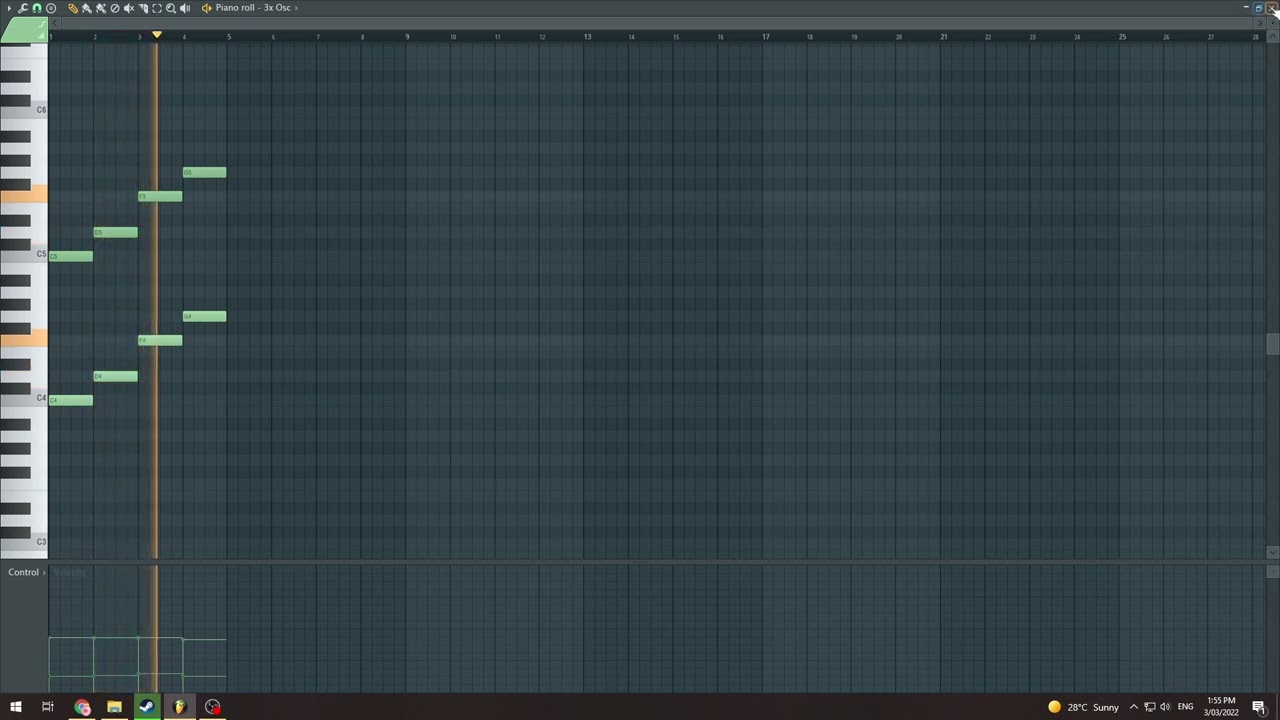Select the Select marquee tool
1280x720 pixels.
click(x=157, y=8)
